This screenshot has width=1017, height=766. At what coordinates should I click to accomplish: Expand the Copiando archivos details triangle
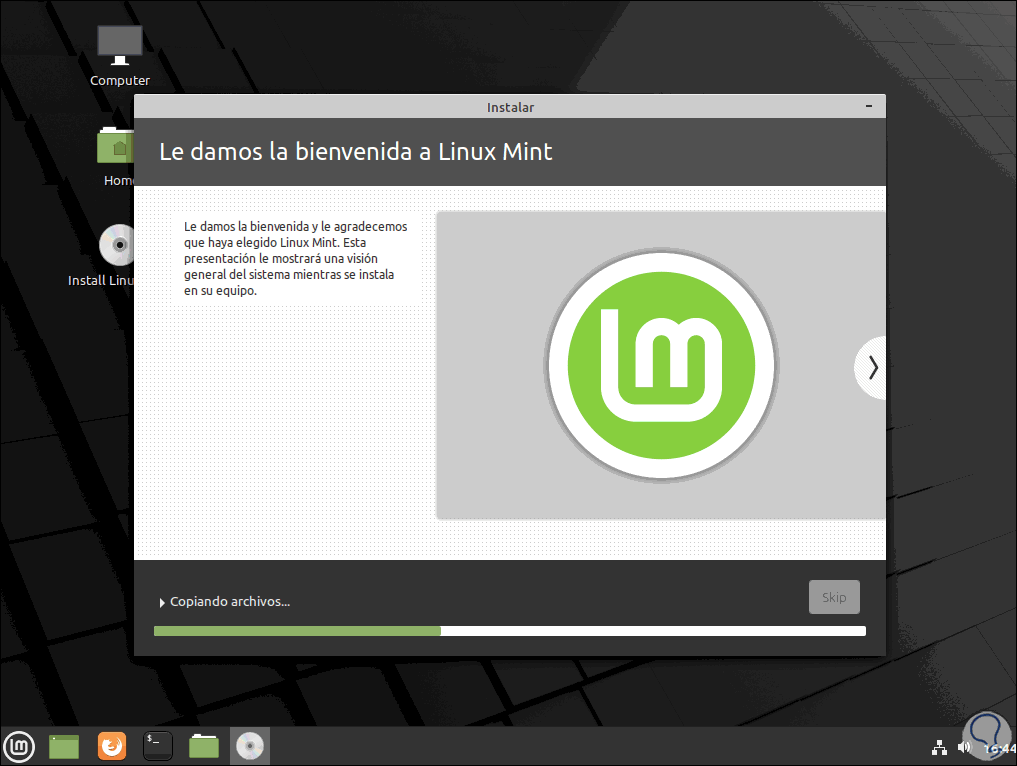point(162,603)
